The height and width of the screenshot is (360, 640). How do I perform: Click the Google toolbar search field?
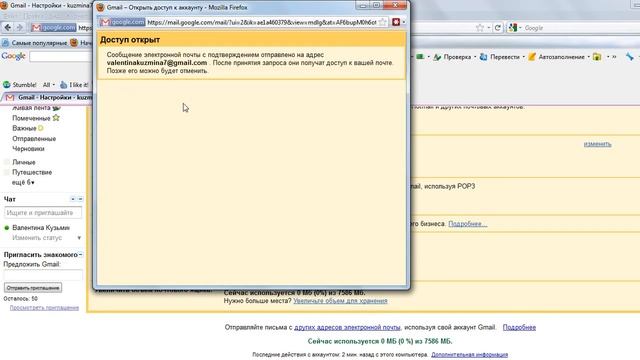point(60,57)
